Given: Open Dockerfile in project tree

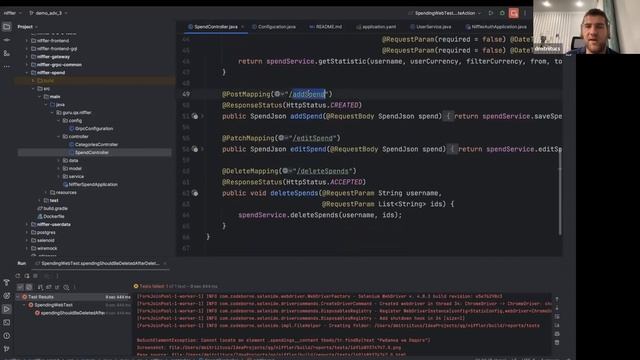Looking at the screenshot, I should [x=51, y=216].
